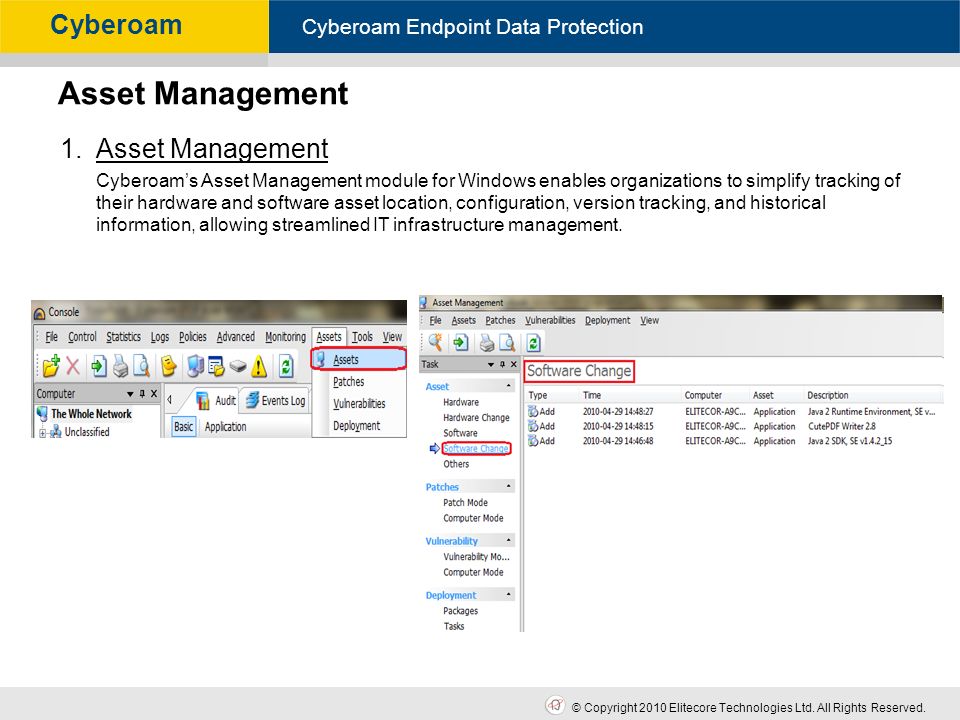Open the File menu in Console

point(51,337)
